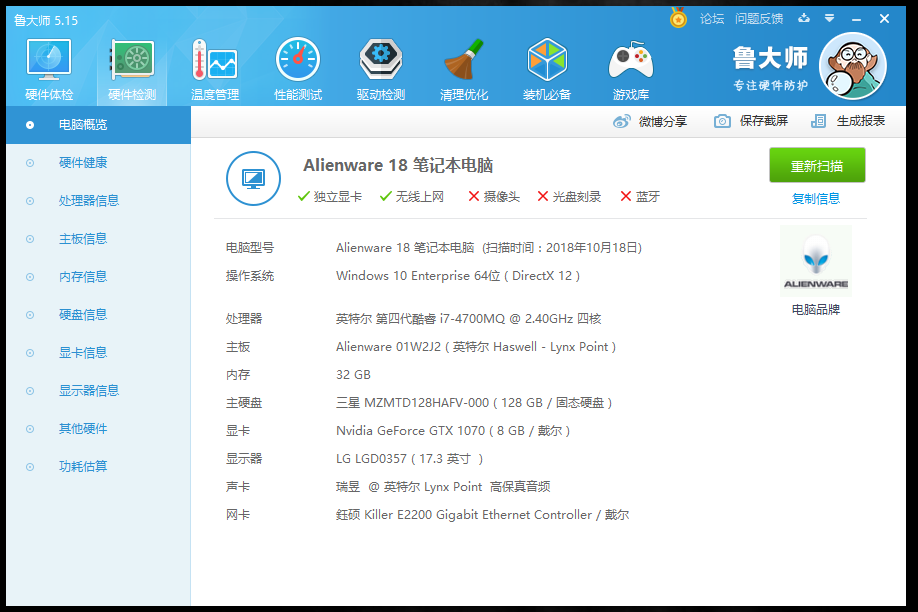Open 清理优化 cleanup broom icon
Viewport: 918px width, 612px height.
point(464,69)
